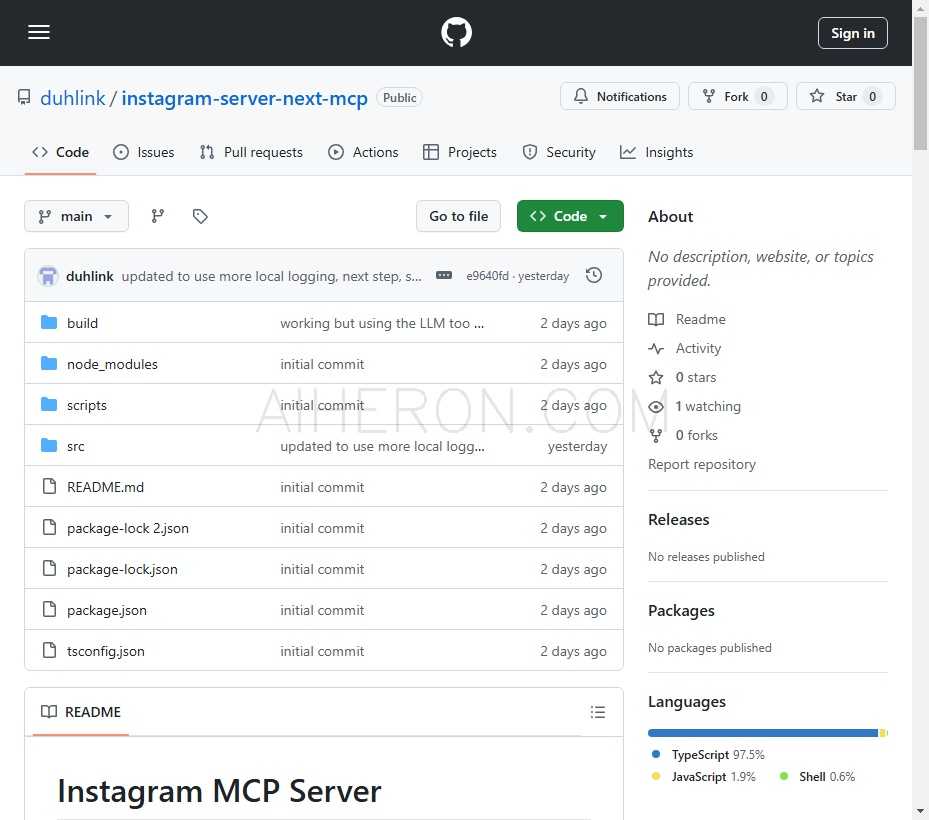Select the Code tab
The width and height of the screenshot is (929, 820).
click(60, 152)
